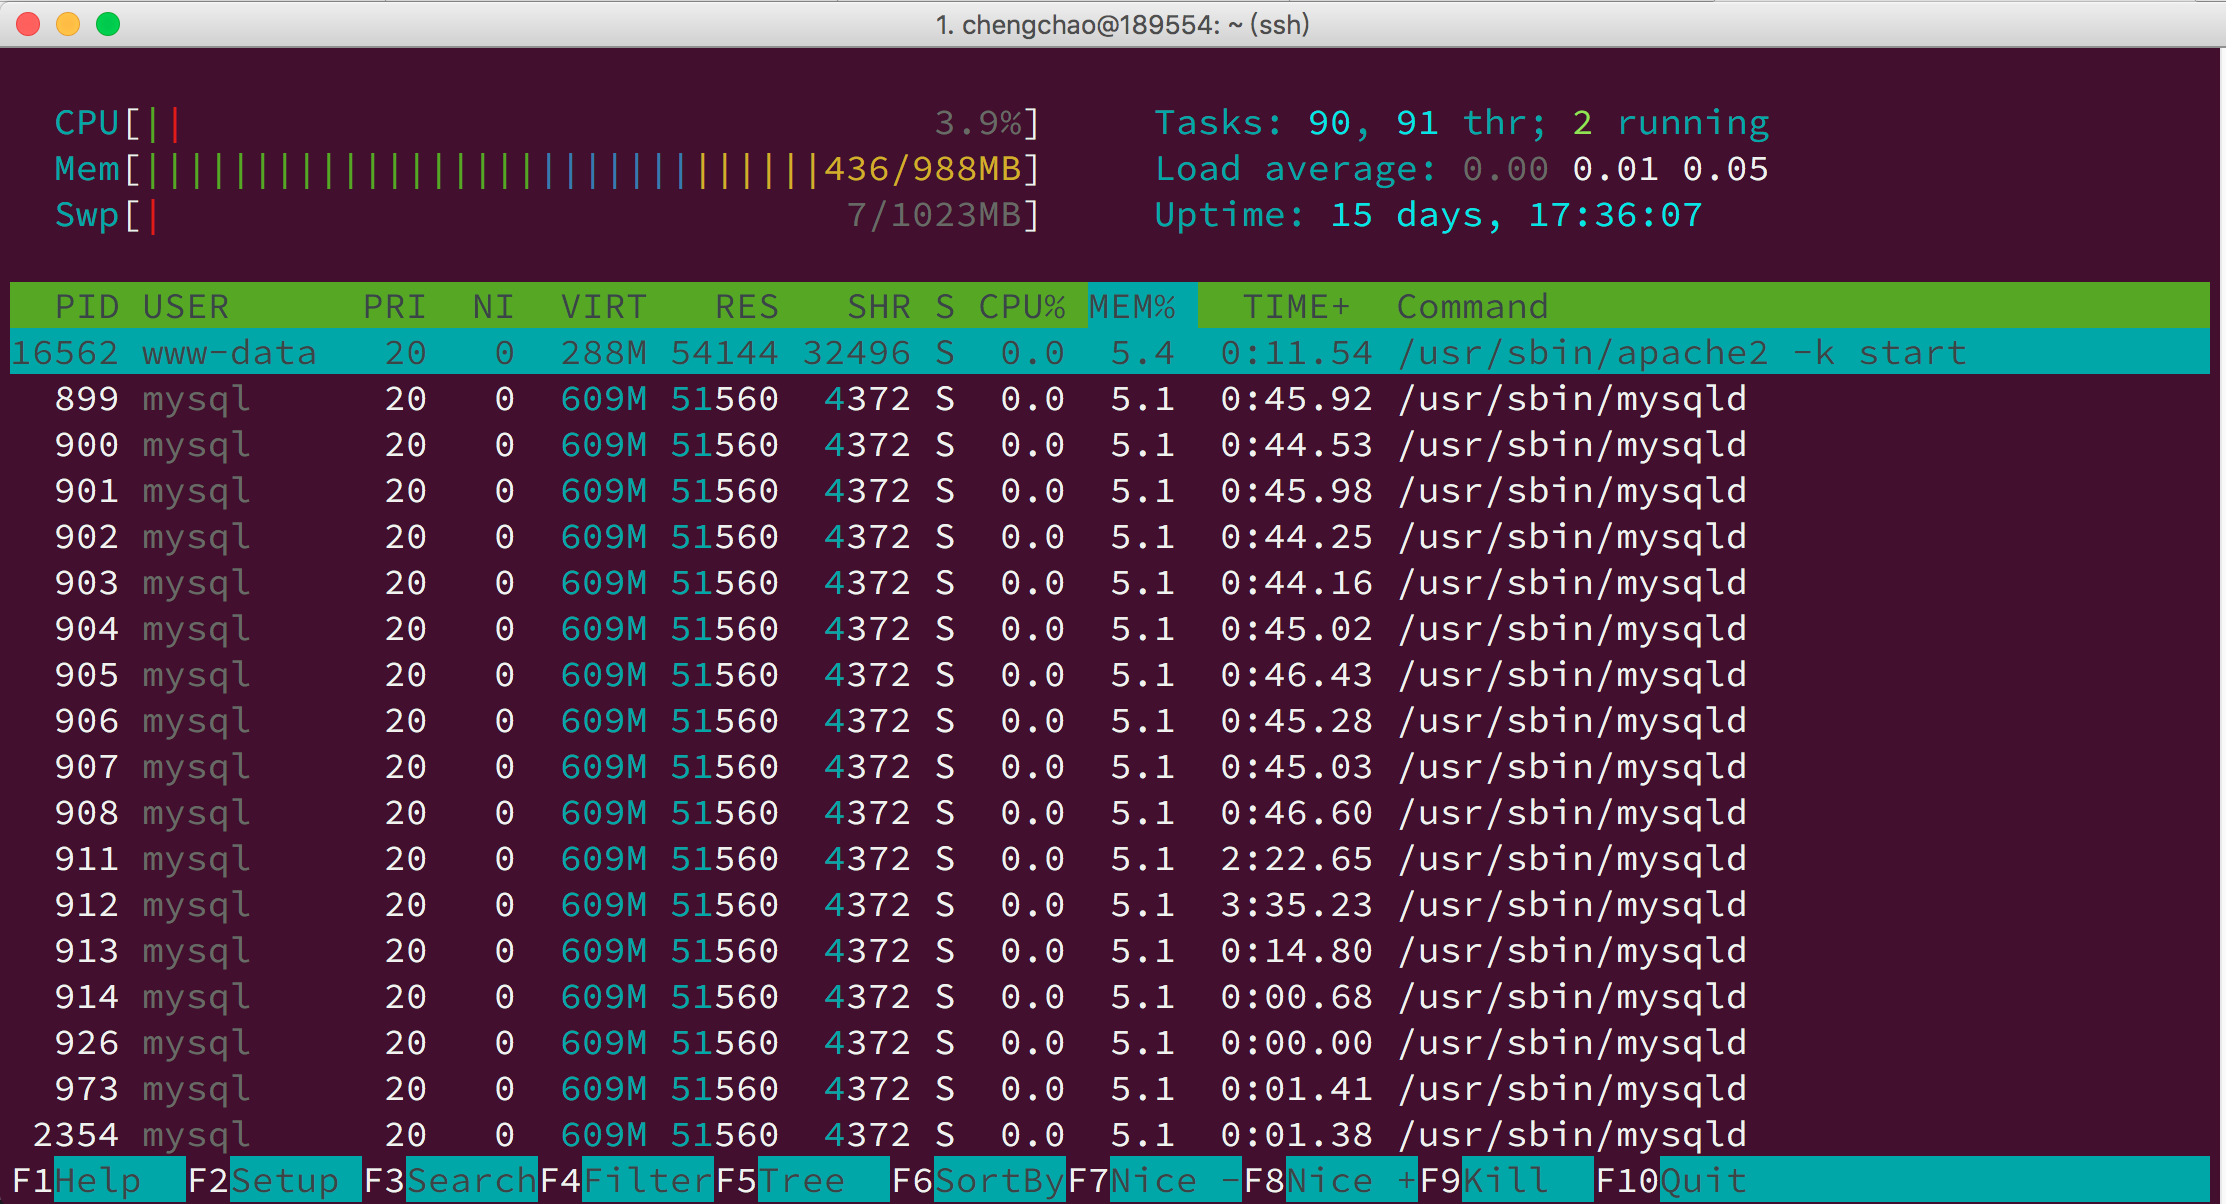The width and height of the screenshot is (2226, 1204).
Task: Close the terminal window with red button
Action: click(x=28, y=24)
